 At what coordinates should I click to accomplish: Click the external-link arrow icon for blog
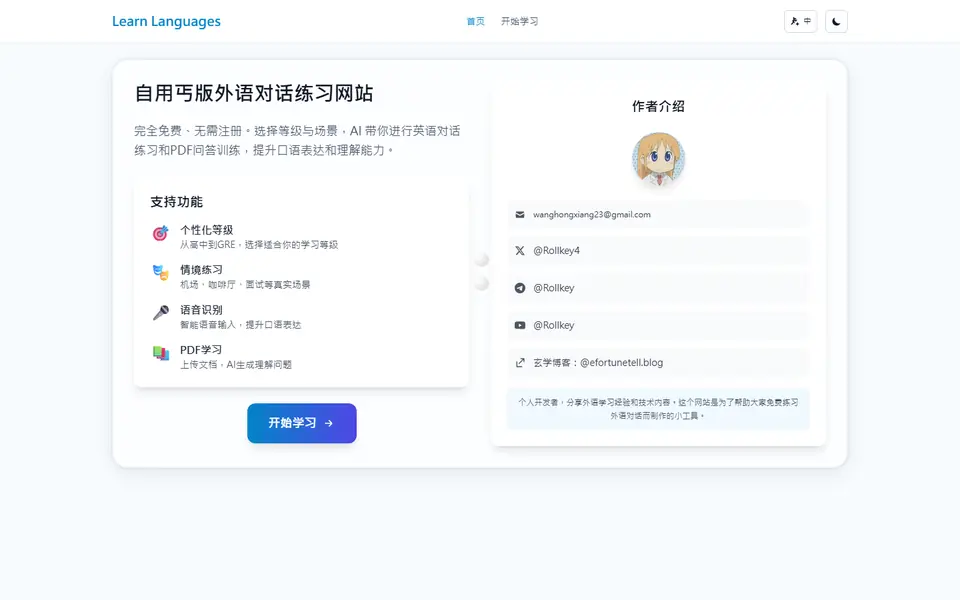coord(520,362)
